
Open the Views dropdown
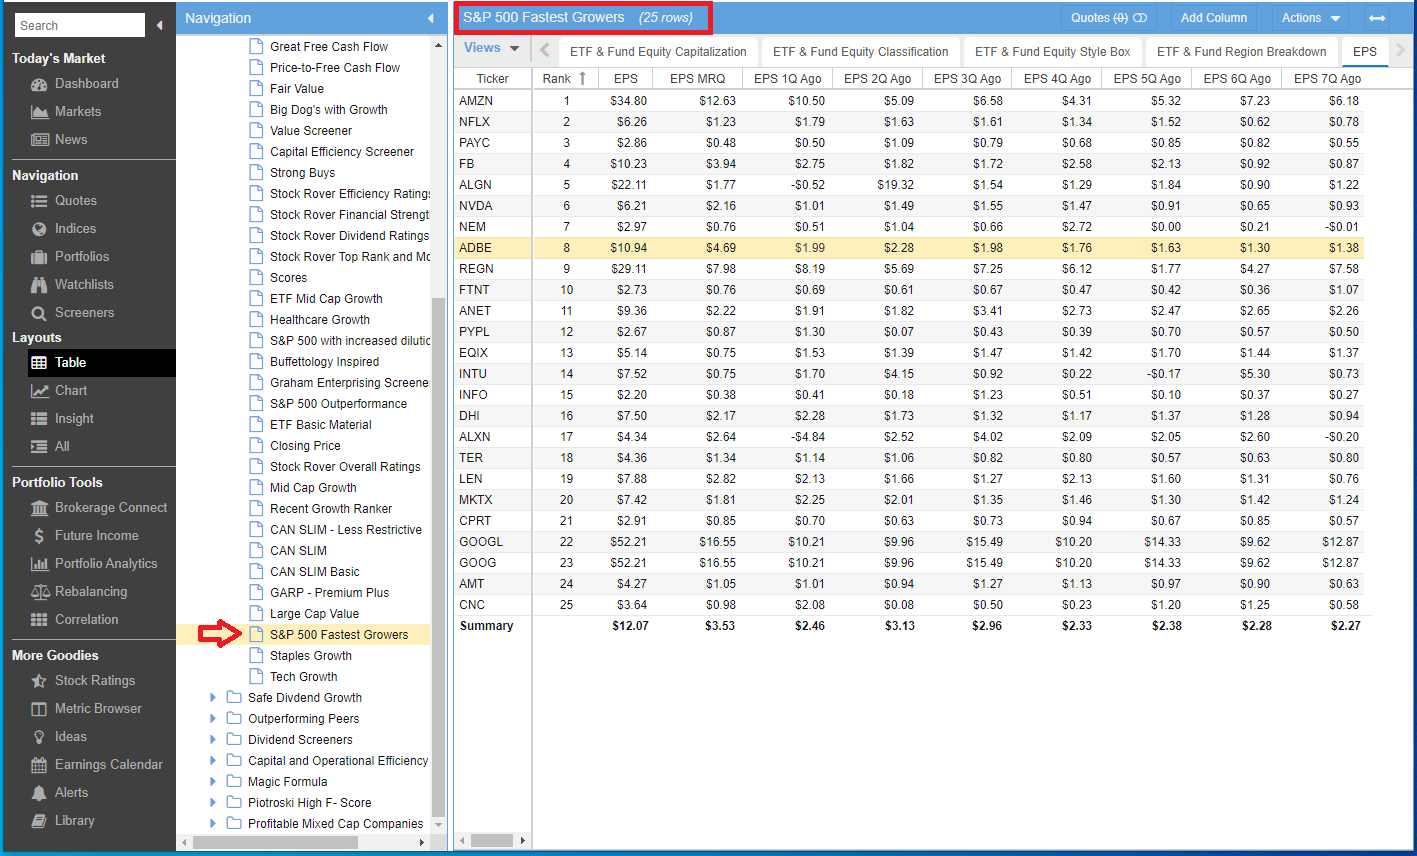(492, 48)
